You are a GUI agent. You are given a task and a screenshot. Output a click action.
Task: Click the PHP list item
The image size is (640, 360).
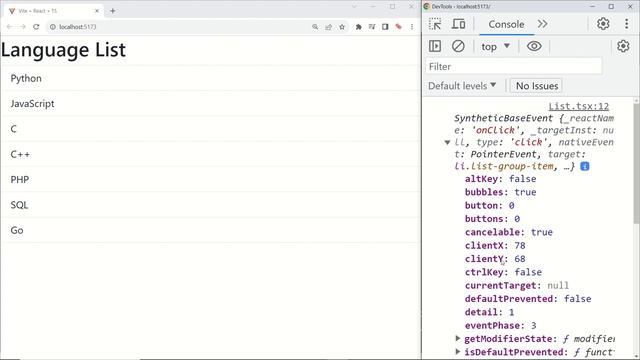(211, 180)
